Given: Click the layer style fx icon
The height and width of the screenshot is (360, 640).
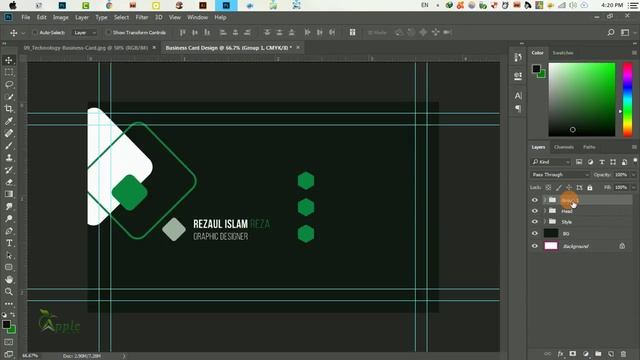Looking at the screenshot, I should pyautogui.click(x=560, y=353).
